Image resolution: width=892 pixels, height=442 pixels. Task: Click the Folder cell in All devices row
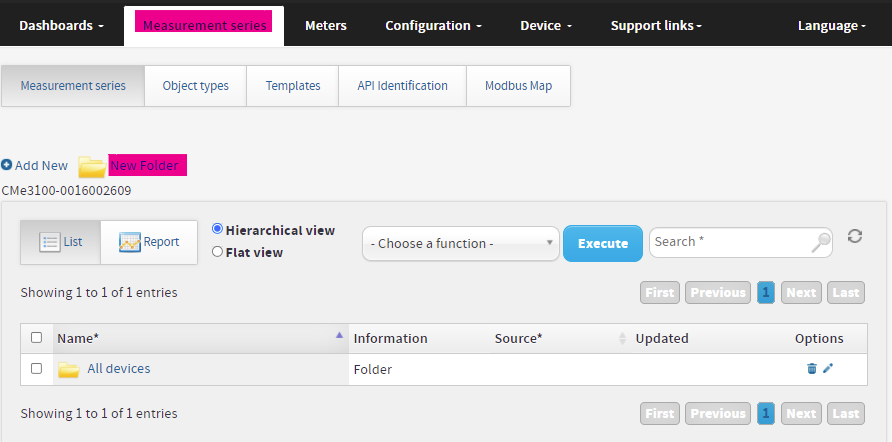(373, 370)
